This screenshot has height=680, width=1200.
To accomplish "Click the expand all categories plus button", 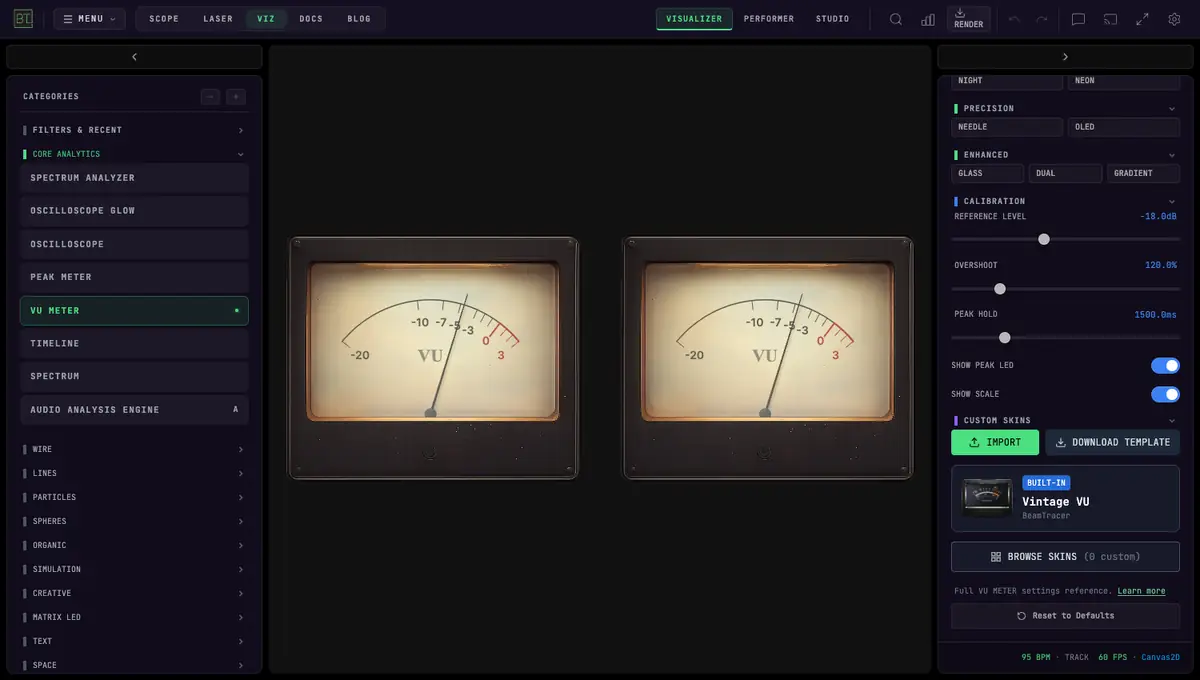I will point(236,97).
